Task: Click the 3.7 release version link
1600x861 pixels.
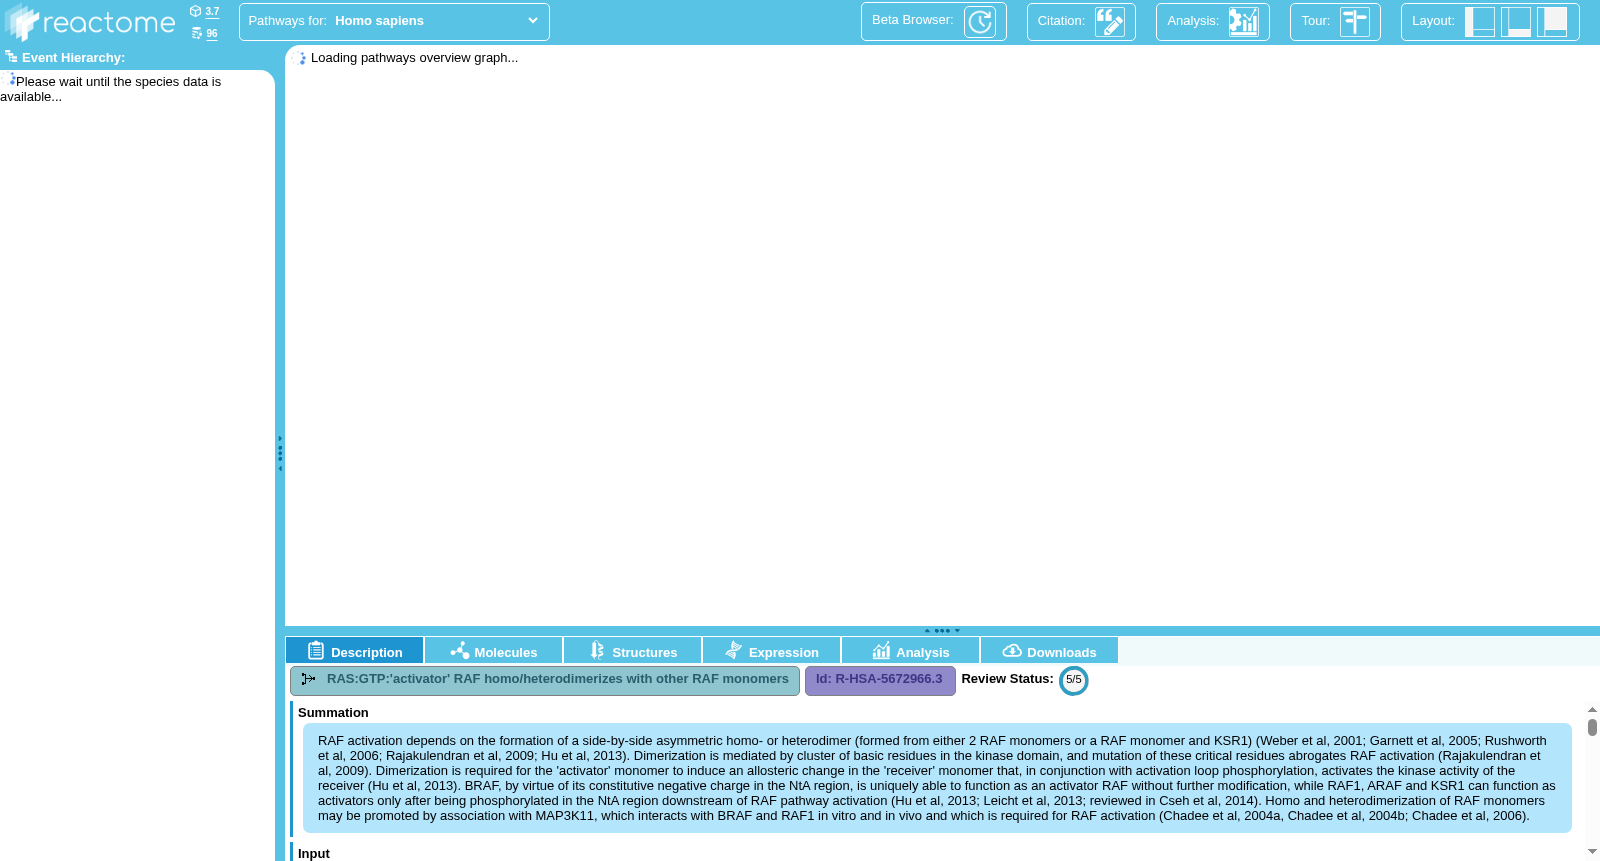Action: (x=212, y=12)
